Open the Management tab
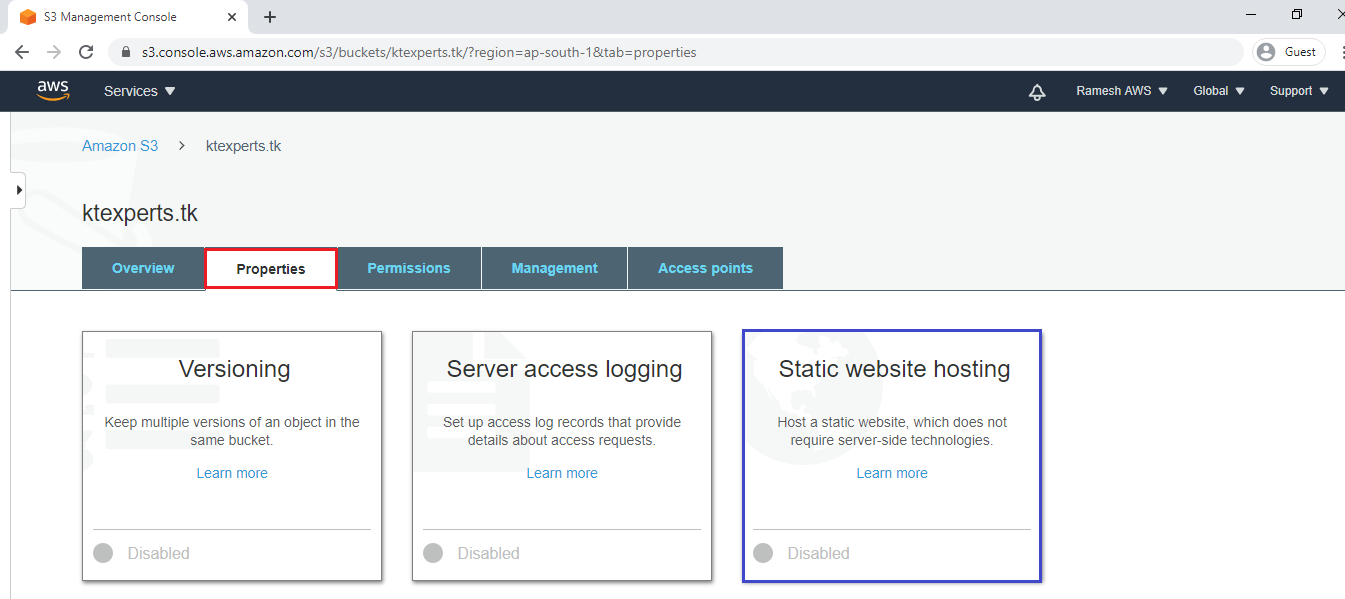The image size is (1345, 599). click(555, 268)
